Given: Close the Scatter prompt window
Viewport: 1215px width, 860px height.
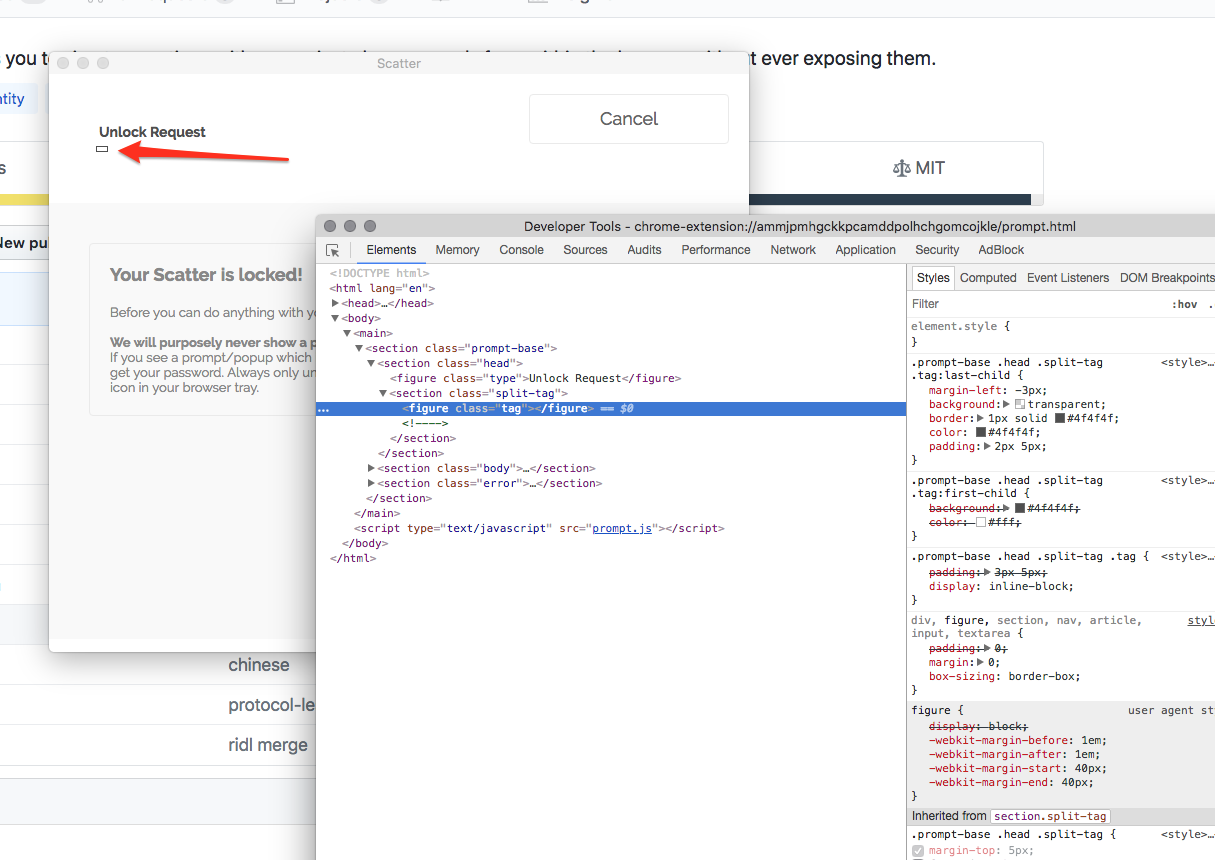Looking at the screenshot, I should (x=63, y=63).
